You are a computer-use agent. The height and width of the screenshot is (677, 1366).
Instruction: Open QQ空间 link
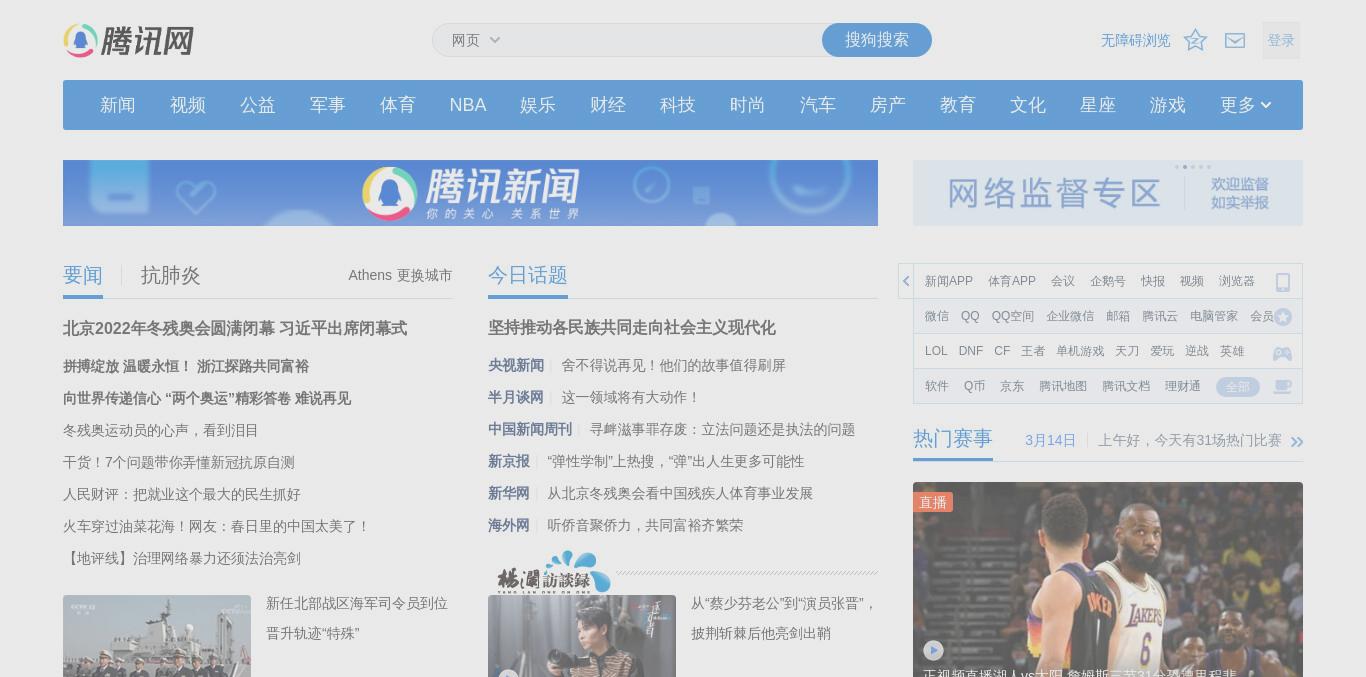(x=1013, y=316)
